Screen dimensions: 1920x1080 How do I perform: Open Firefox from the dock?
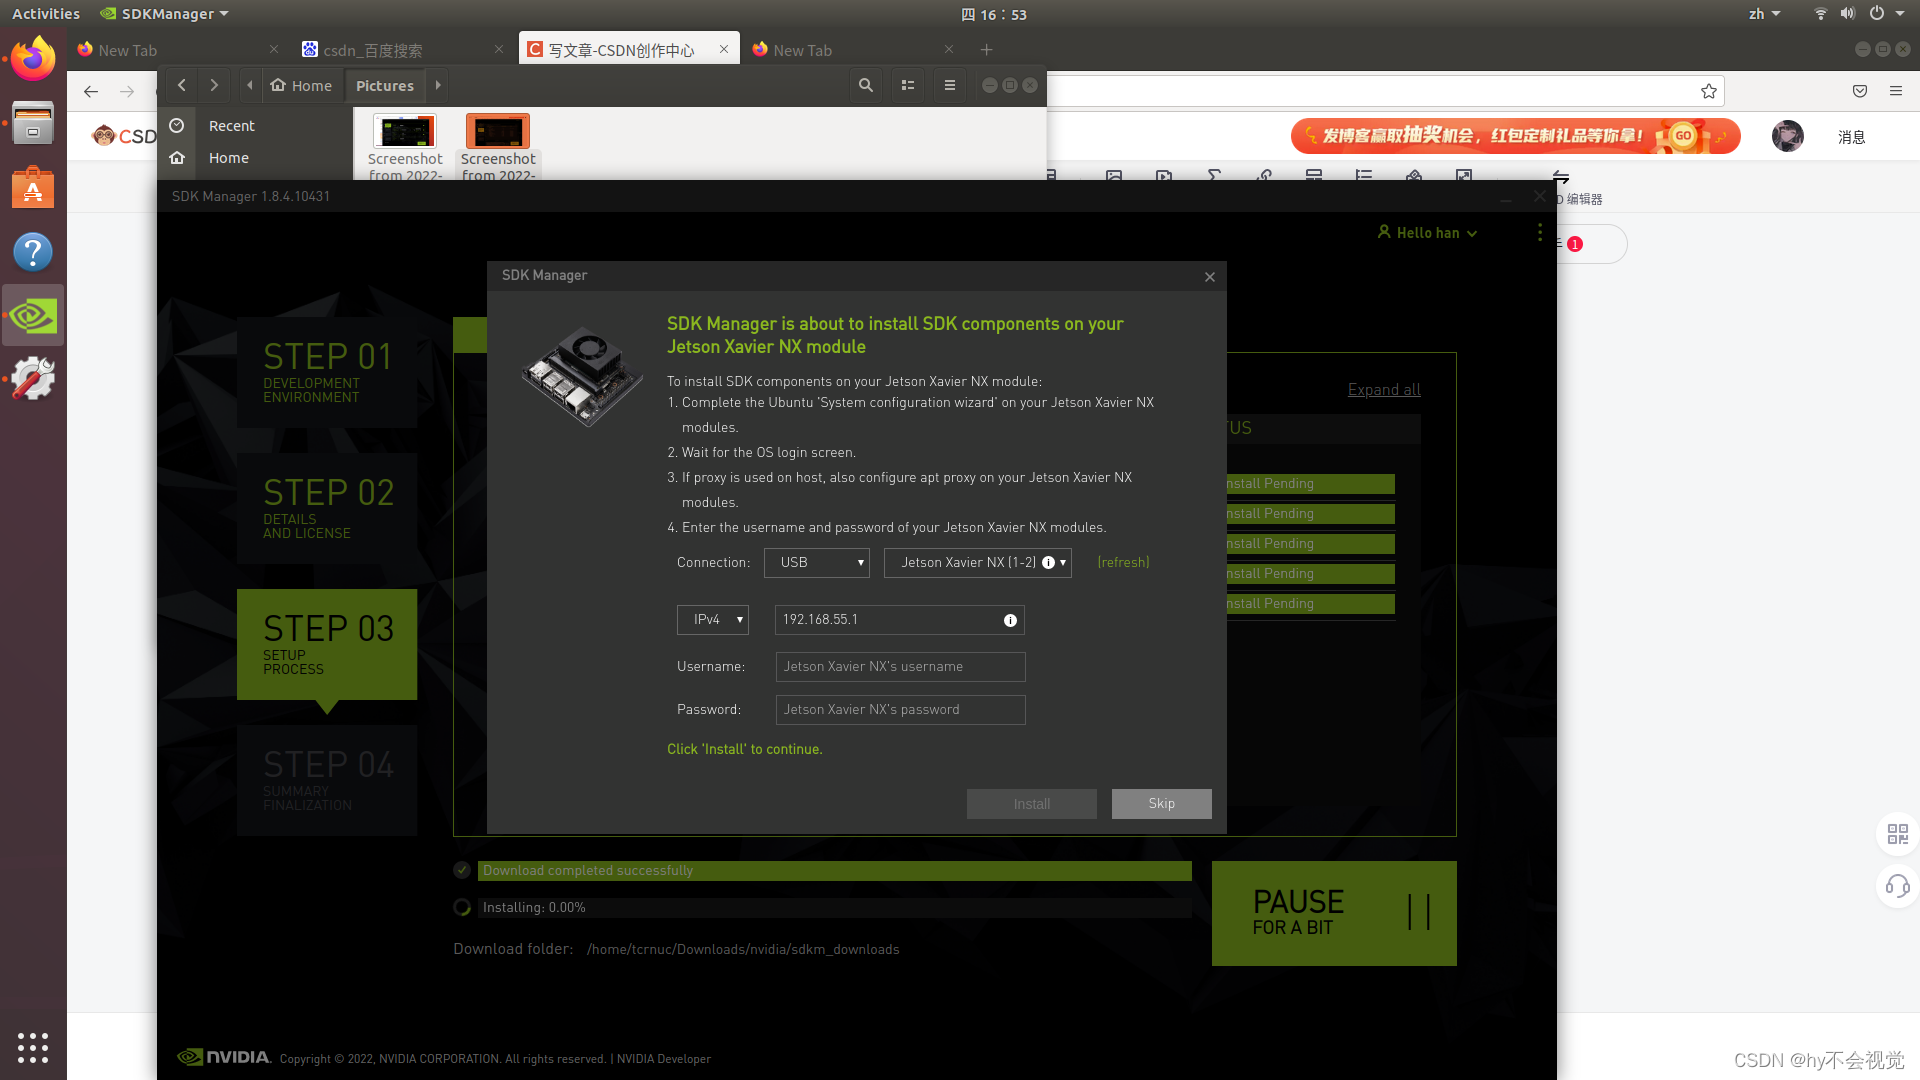33,59
